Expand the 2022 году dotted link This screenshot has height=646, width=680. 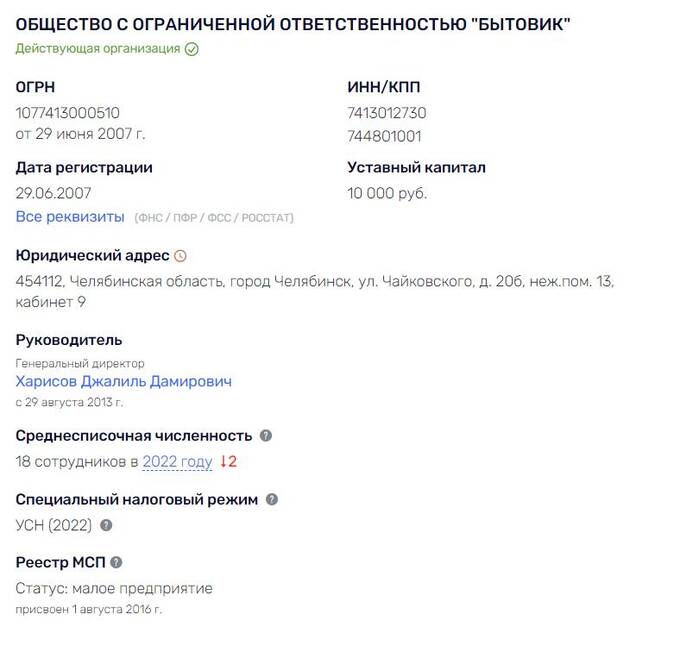point(177,462)
